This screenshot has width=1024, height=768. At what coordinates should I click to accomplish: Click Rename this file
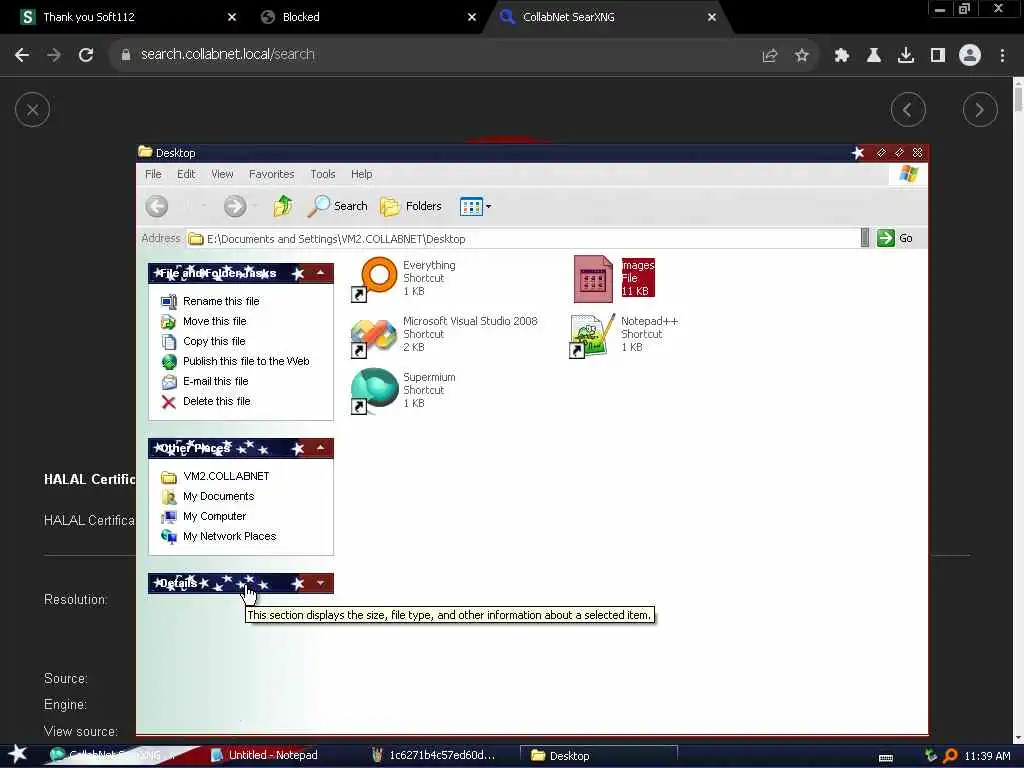pos(221,301)
